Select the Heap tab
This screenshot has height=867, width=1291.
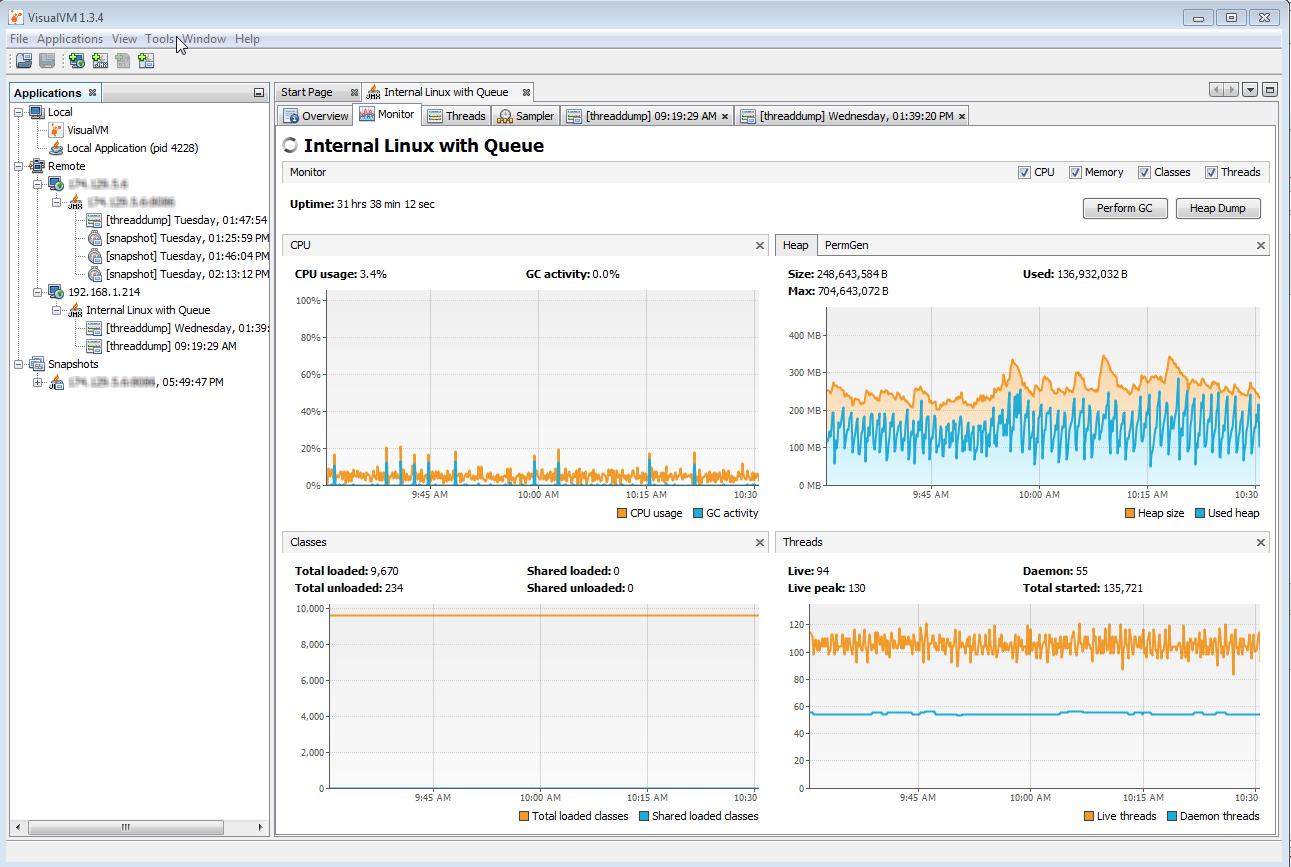[796, 245]
